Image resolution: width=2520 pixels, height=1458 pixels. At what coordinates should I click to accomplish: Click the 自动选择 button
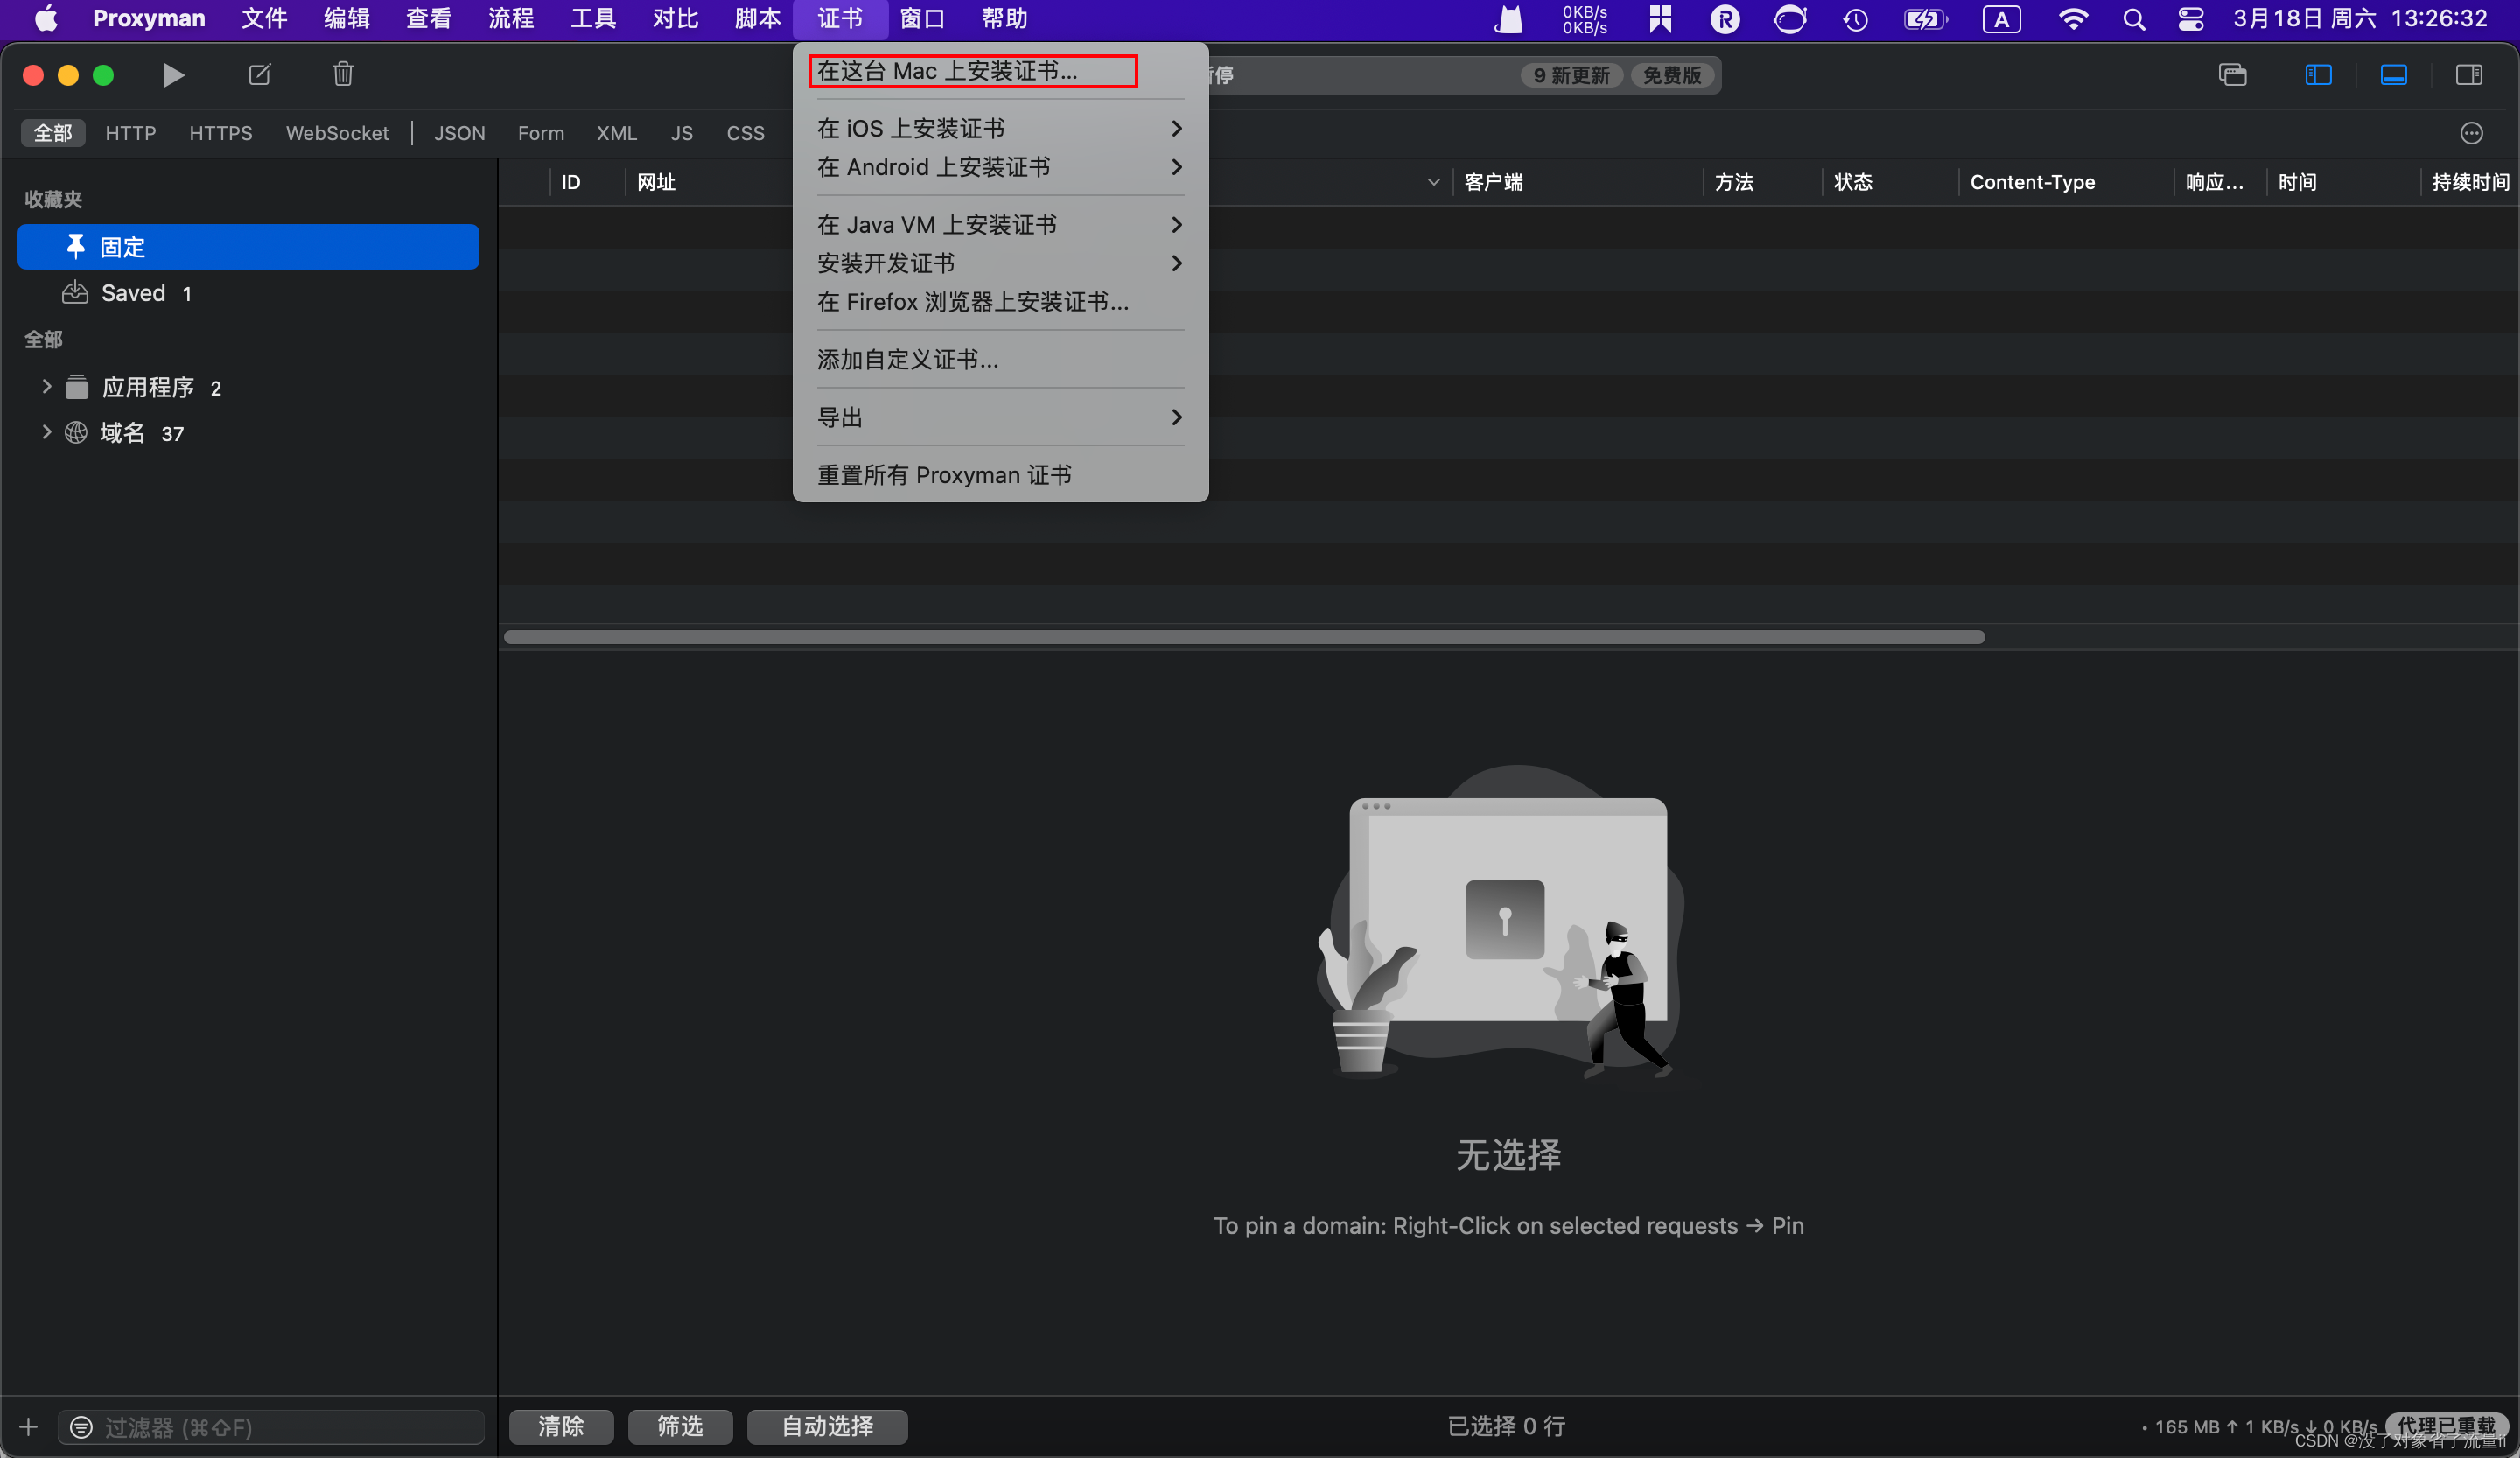(827, 1427)
